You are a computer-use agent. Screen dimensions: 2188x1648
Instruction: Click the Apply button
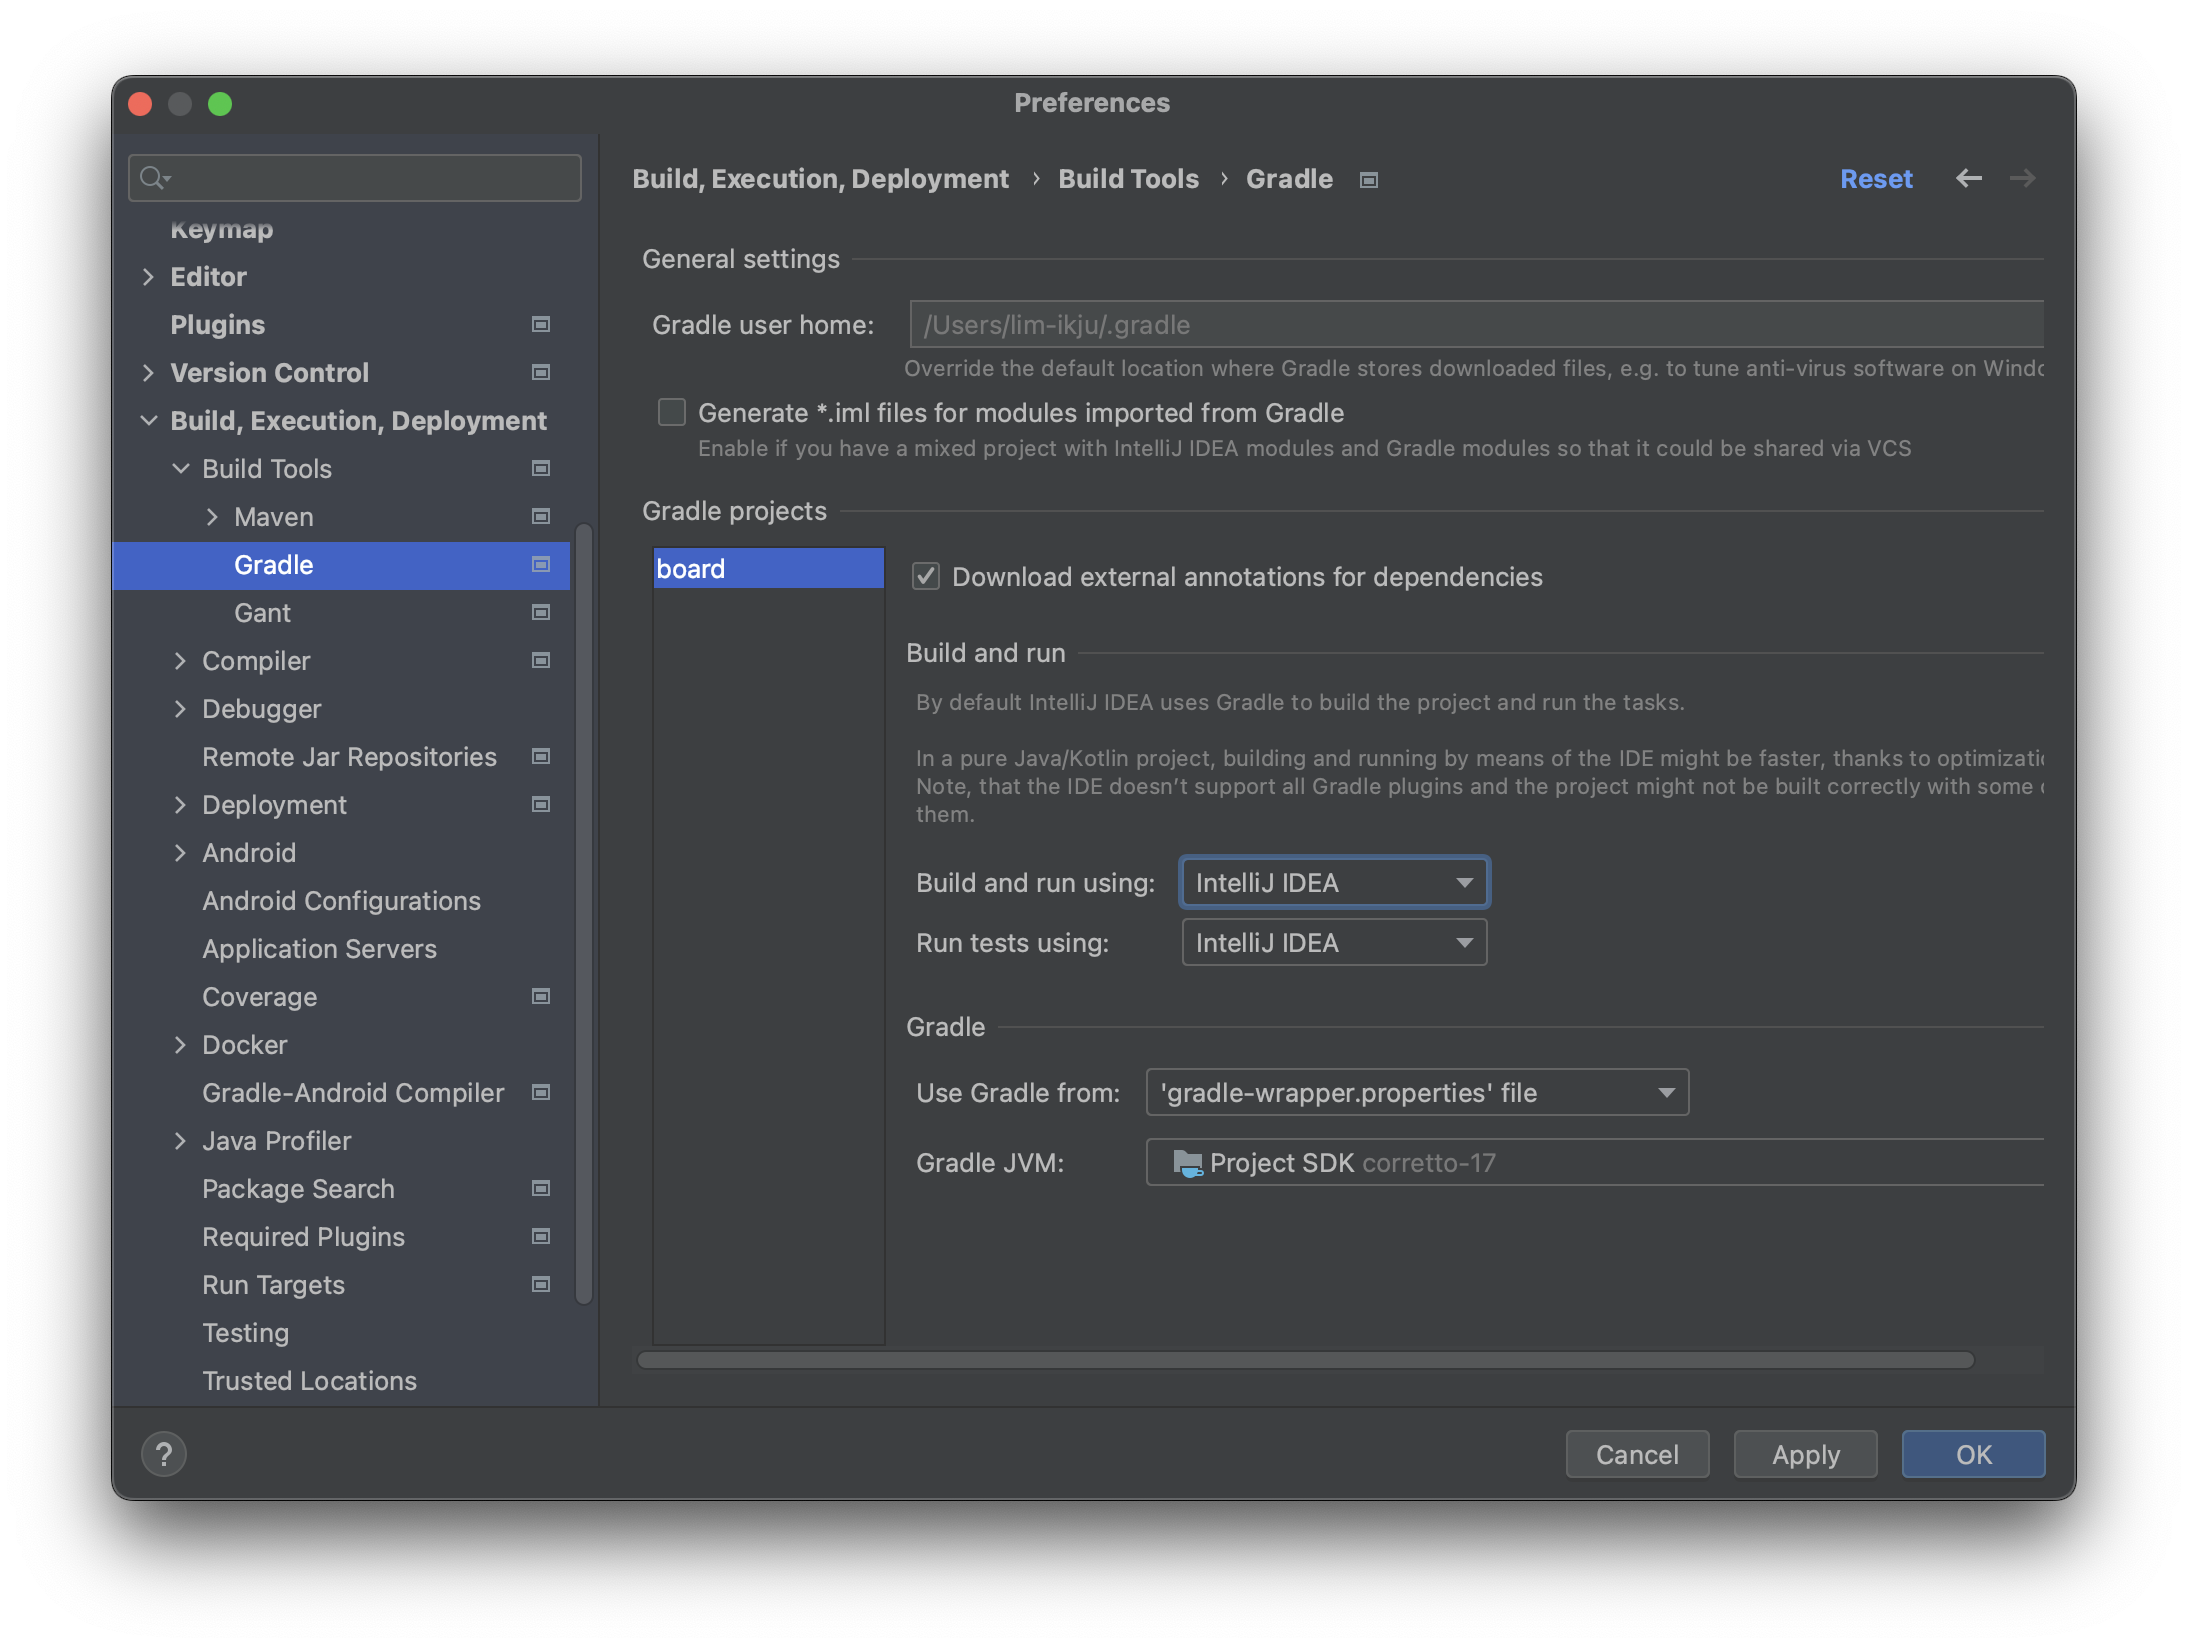1805,1454
